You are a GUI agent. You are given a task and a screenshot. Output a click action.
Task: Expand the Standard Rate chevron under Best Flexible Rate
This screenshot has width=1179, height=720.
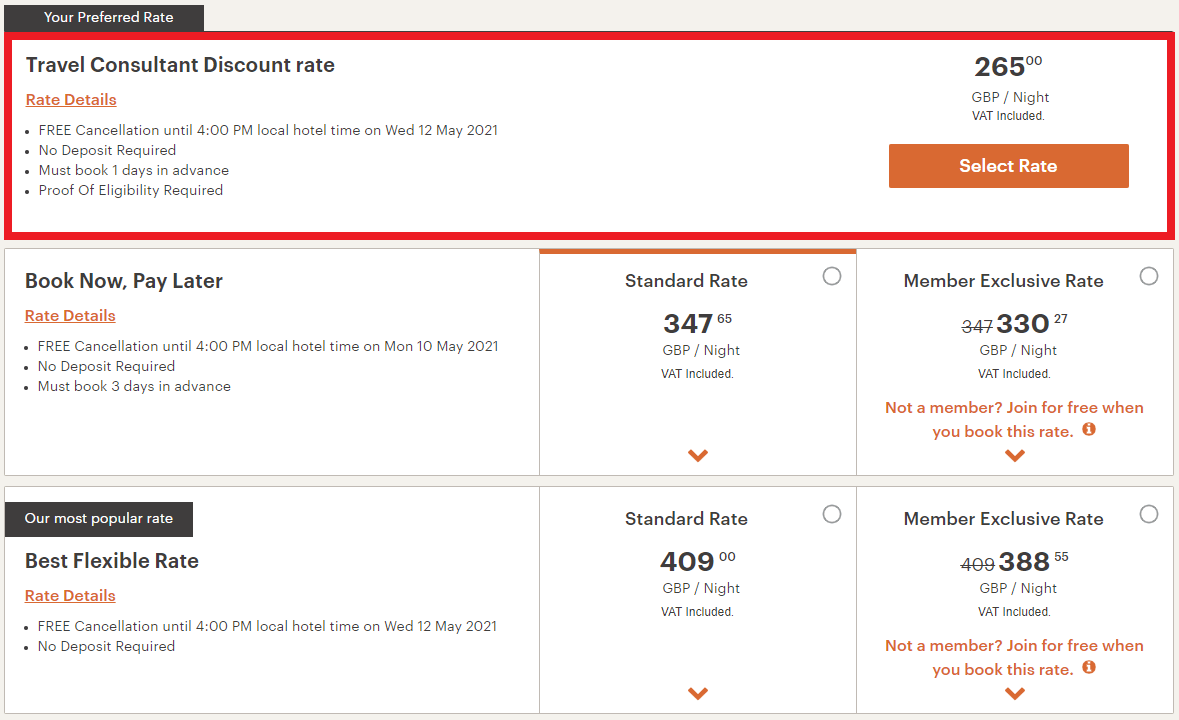click(697, 693)
